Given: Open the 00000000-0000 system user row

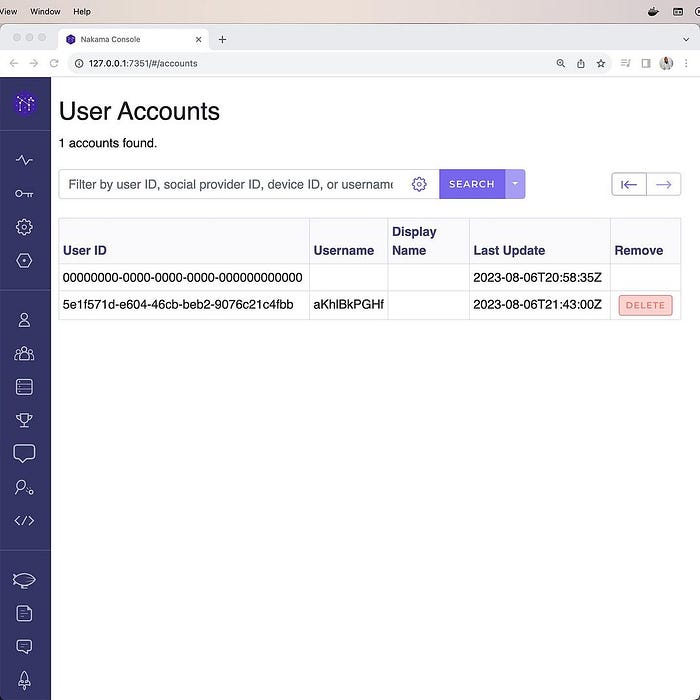Looking at the screenshot, I should click(x=182, y=277).
